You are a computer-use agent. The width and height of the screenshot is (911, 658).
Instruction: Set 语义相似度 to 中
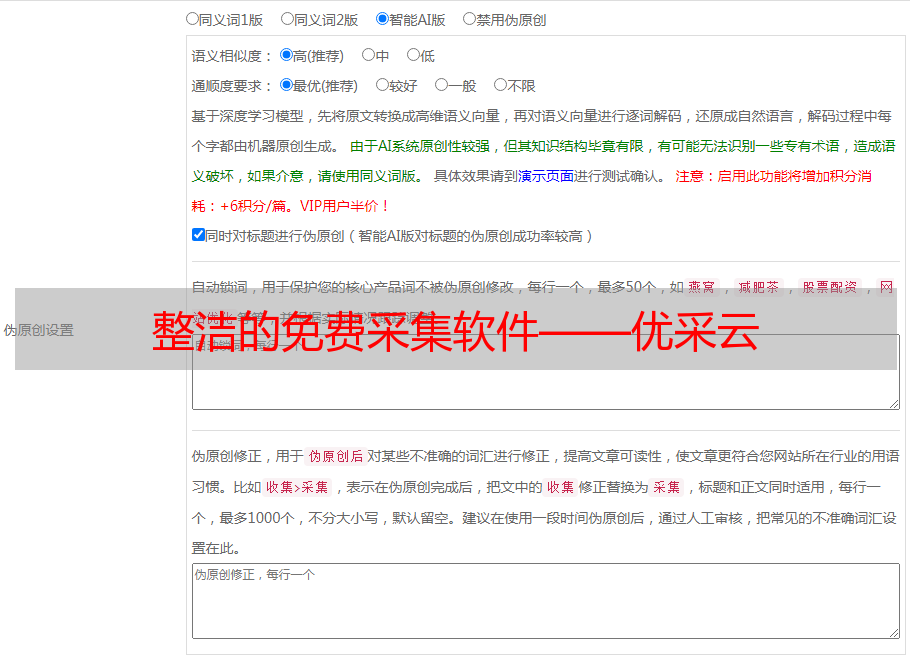point(368,55)
